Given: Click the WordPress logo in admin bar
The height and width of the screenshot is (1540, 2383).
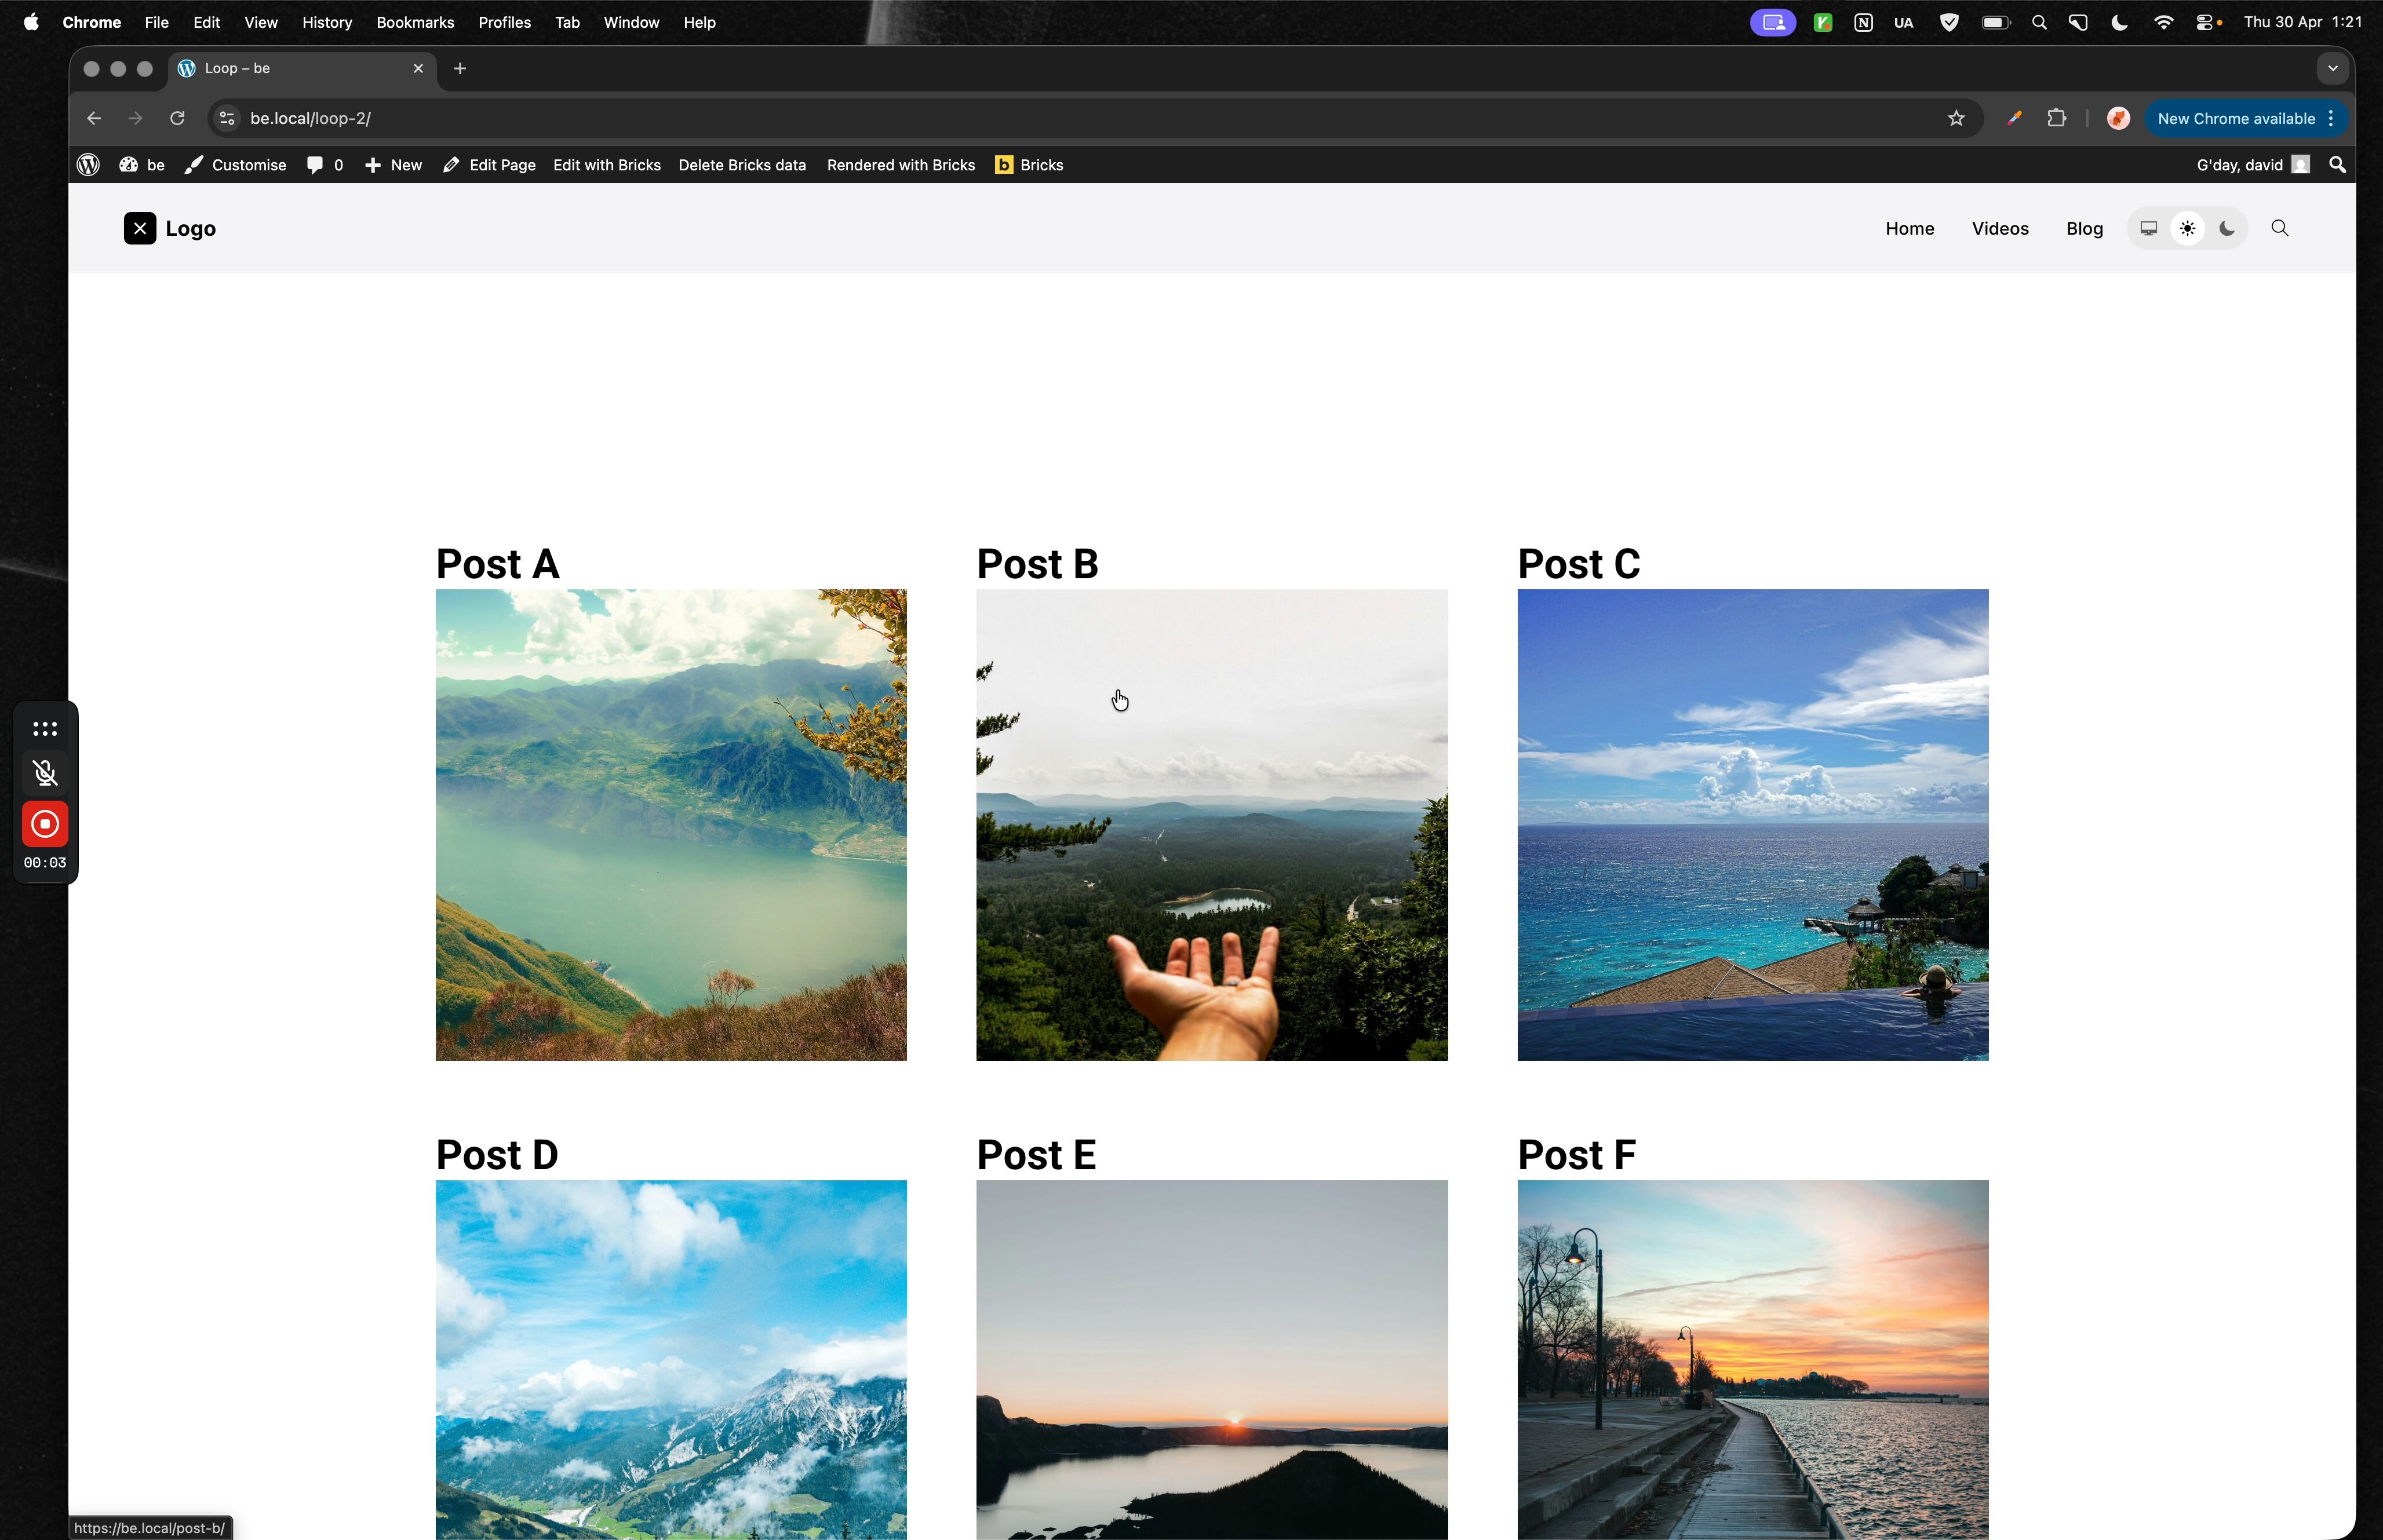Looking at the screenshot, I should click(88, 165).
